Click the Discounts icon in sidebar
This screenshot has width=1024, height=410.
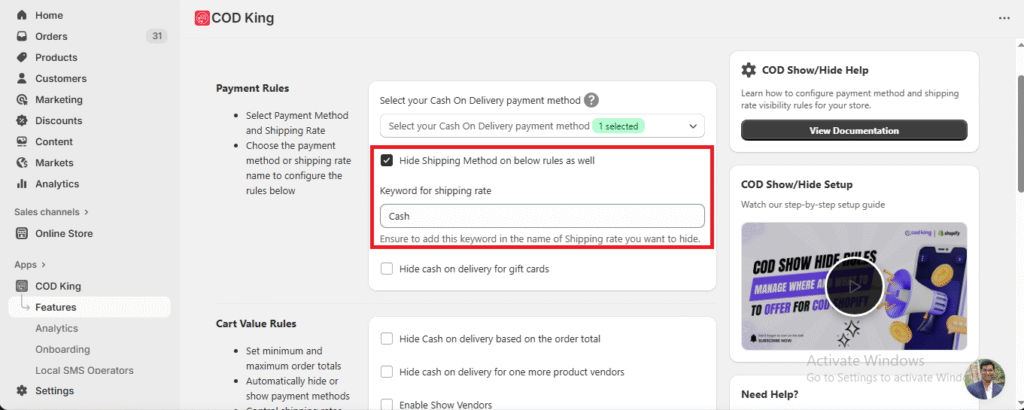[22, 120]
